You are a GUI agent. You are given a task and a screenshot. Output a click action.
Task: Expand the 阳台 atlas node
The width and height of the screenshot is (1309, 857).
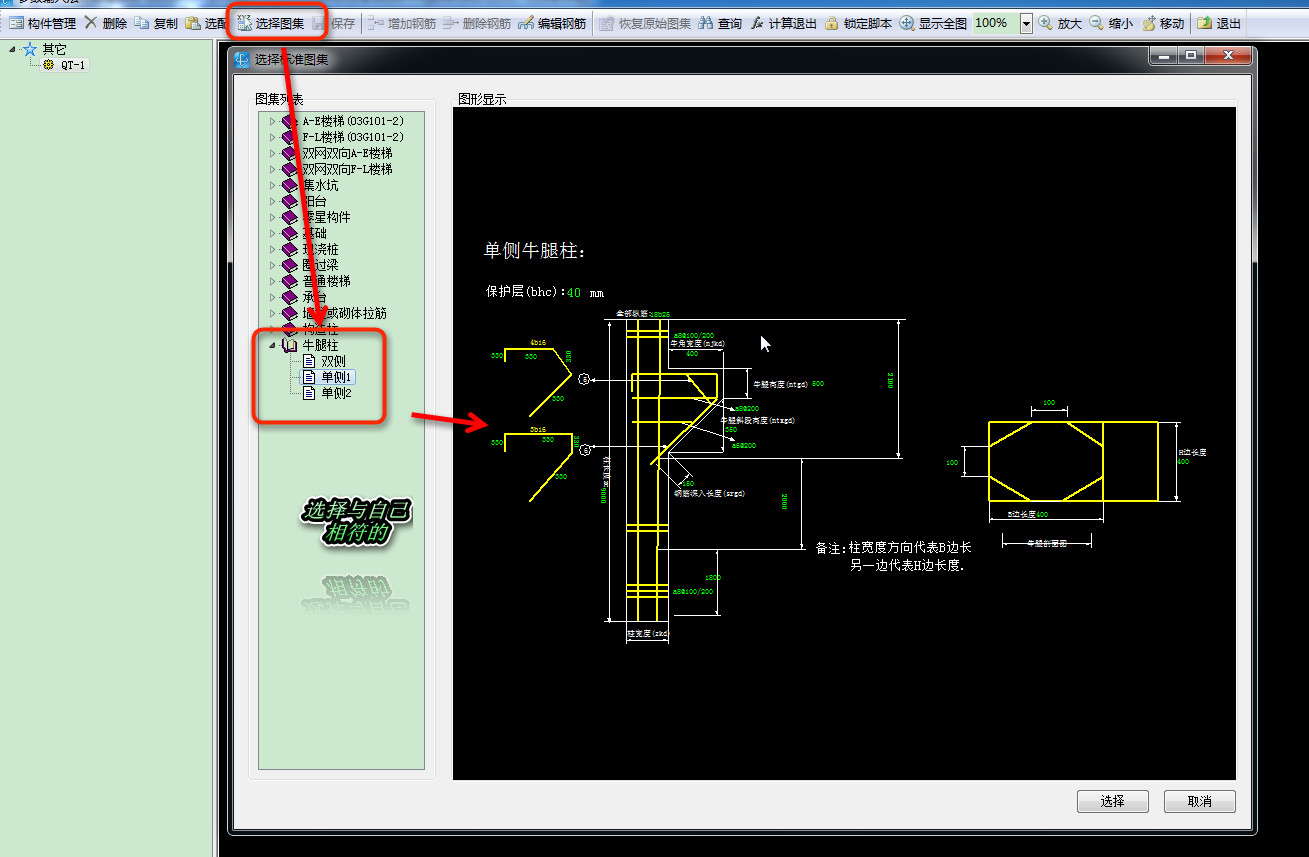(x=271, y=201)
